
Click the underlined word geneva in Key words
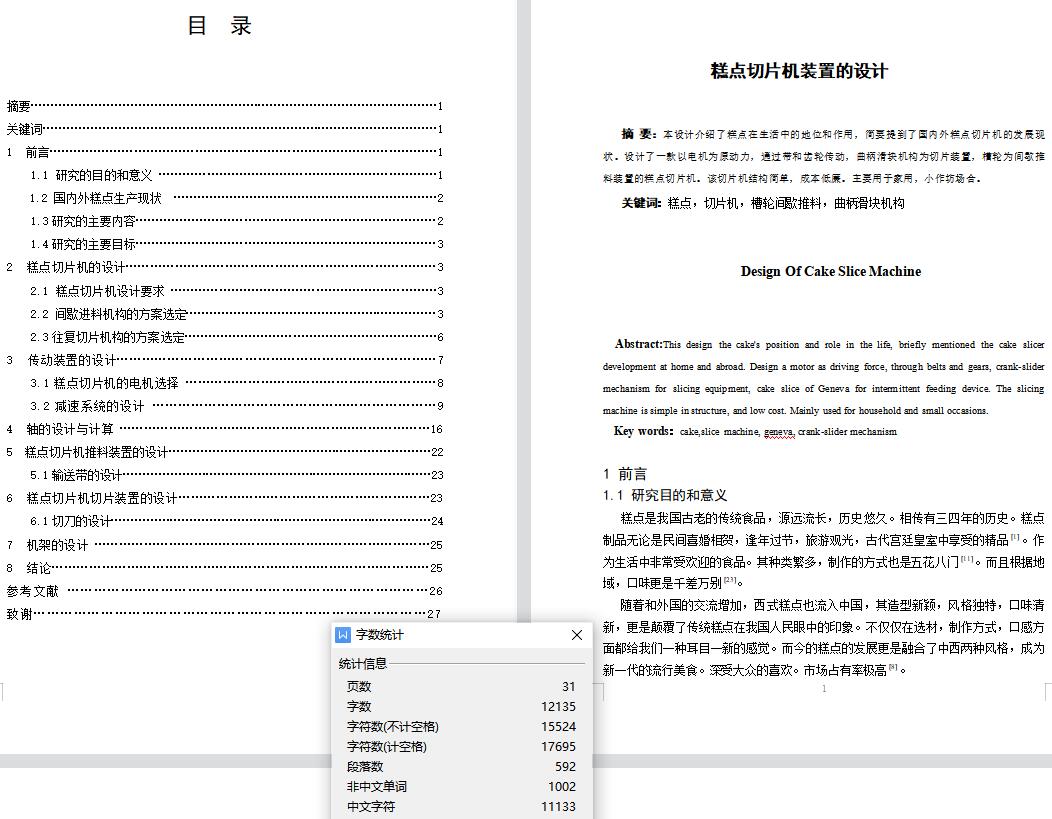click(778, 432)
